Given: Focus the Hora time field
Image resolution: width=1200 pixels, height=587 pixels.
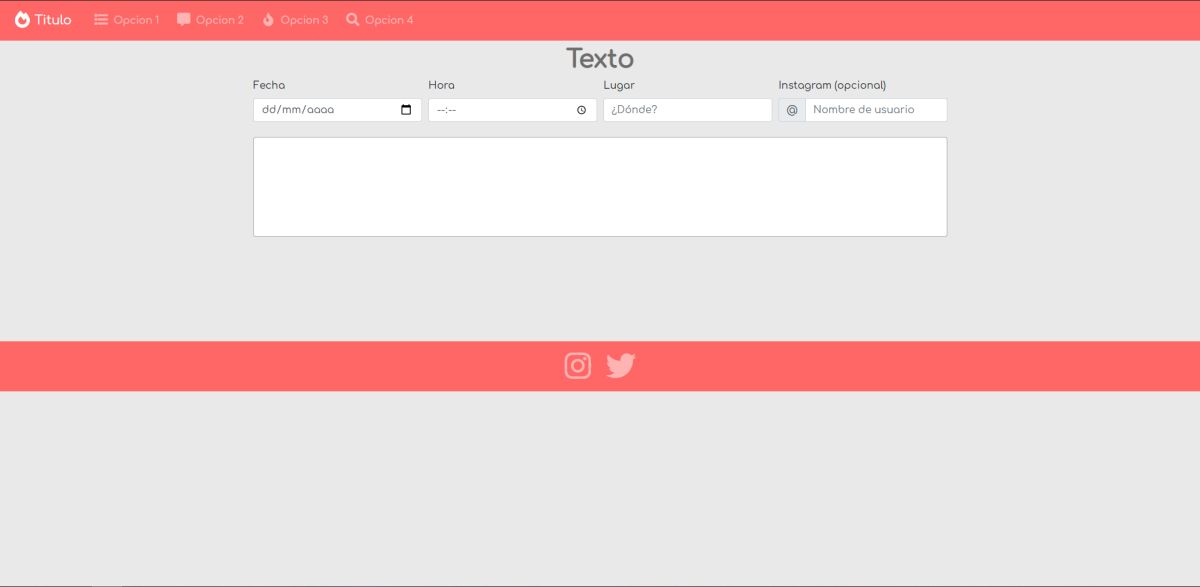Looking at the screenshot, I should (x=512, y=110).
